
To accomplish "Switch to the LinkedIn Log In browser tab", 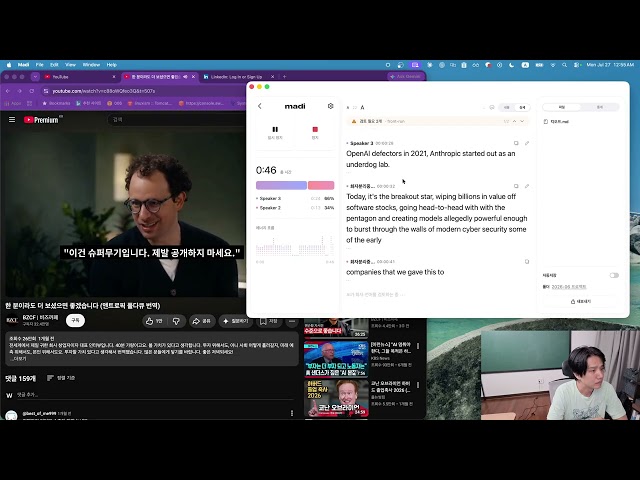I will (x=239, y=77).
